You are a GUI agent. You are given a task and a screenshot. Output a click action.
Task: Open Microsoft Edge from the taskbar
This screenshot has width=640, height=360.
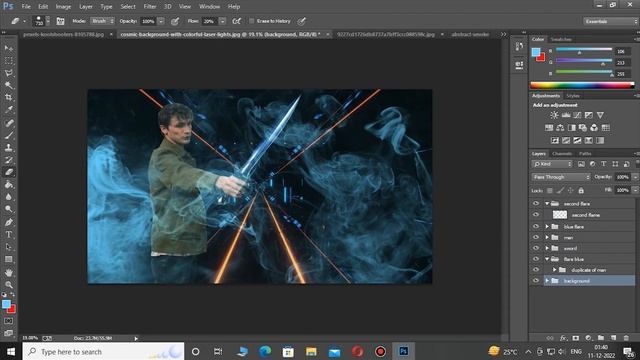point(265,351)
